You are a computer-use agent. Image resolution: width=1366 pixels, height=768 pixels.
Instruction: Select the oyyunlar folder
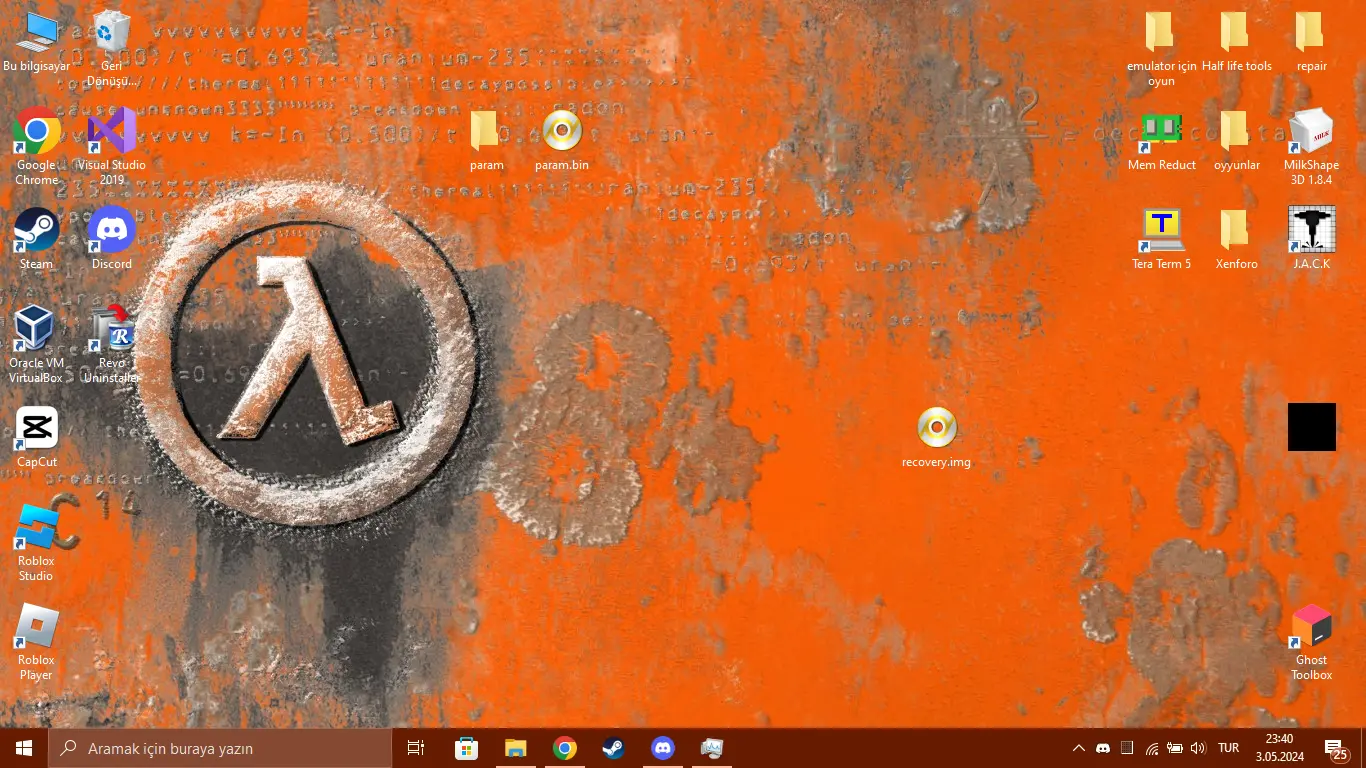1236,140
